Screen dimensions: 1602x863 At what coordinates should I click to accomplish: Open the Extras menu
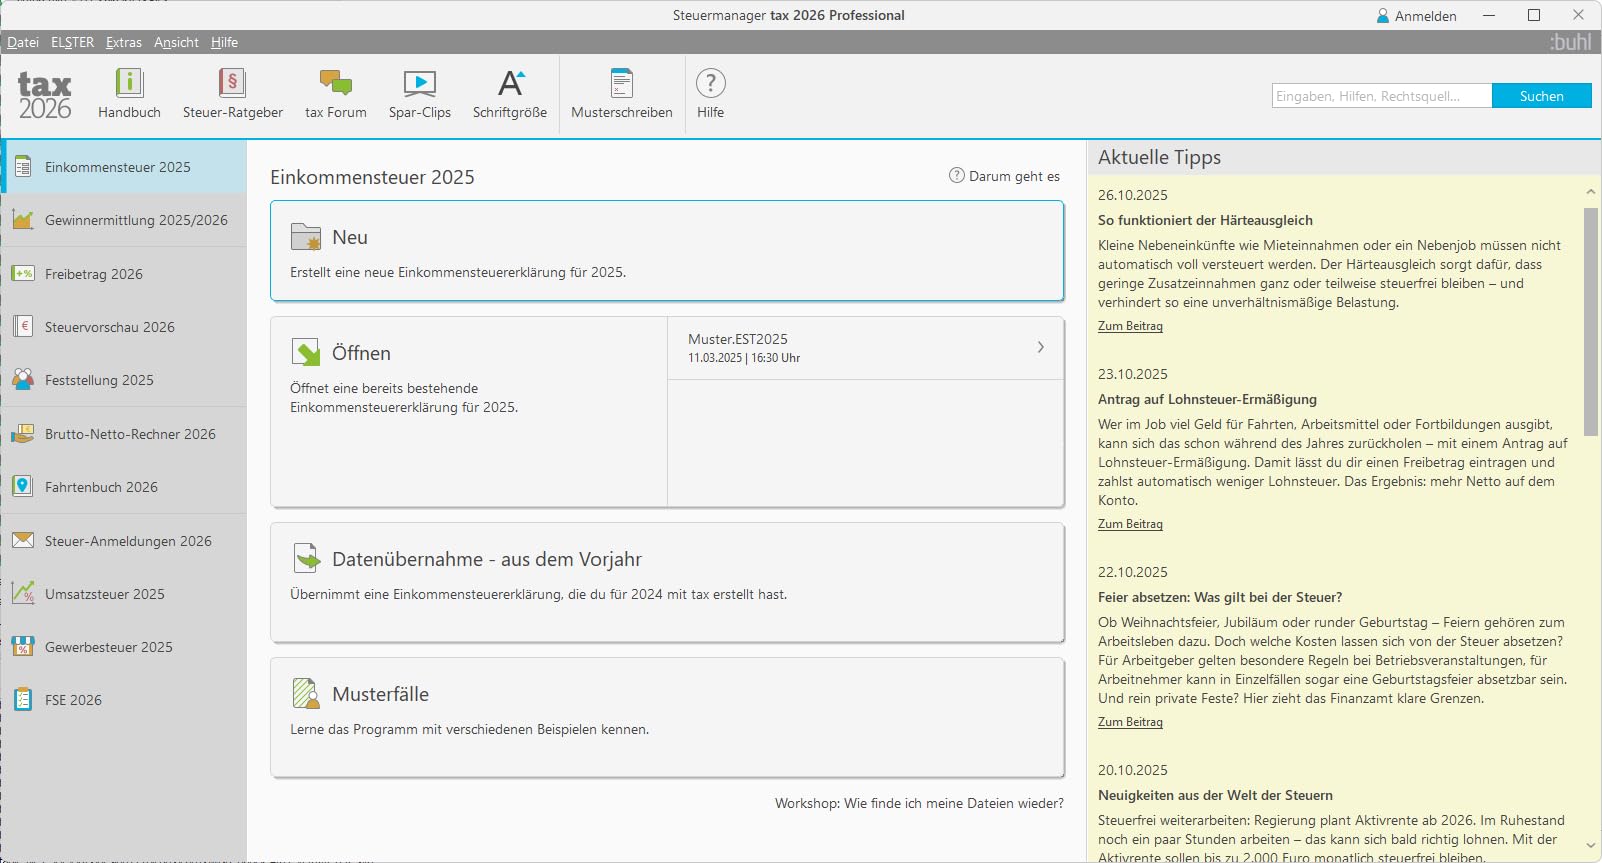click(x=124, y=42)
